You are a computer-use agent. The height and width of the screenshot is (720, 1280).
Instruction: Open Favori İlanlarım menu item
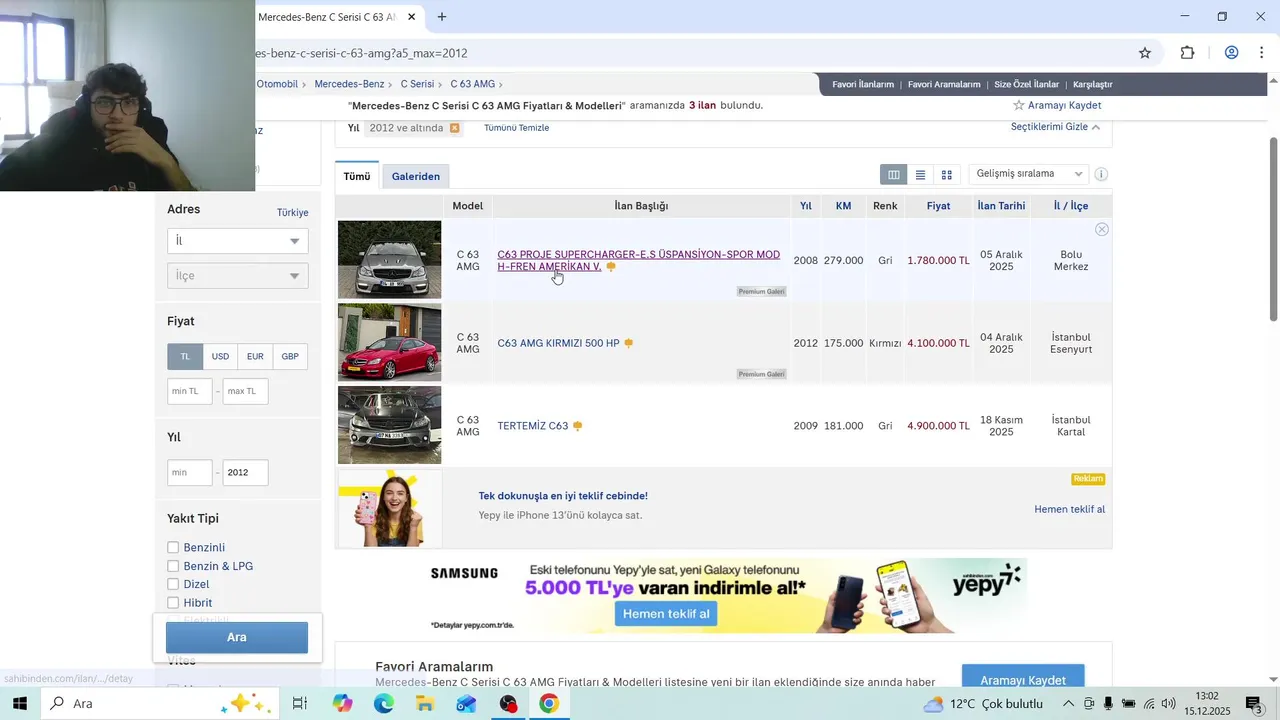click(863, 85)
